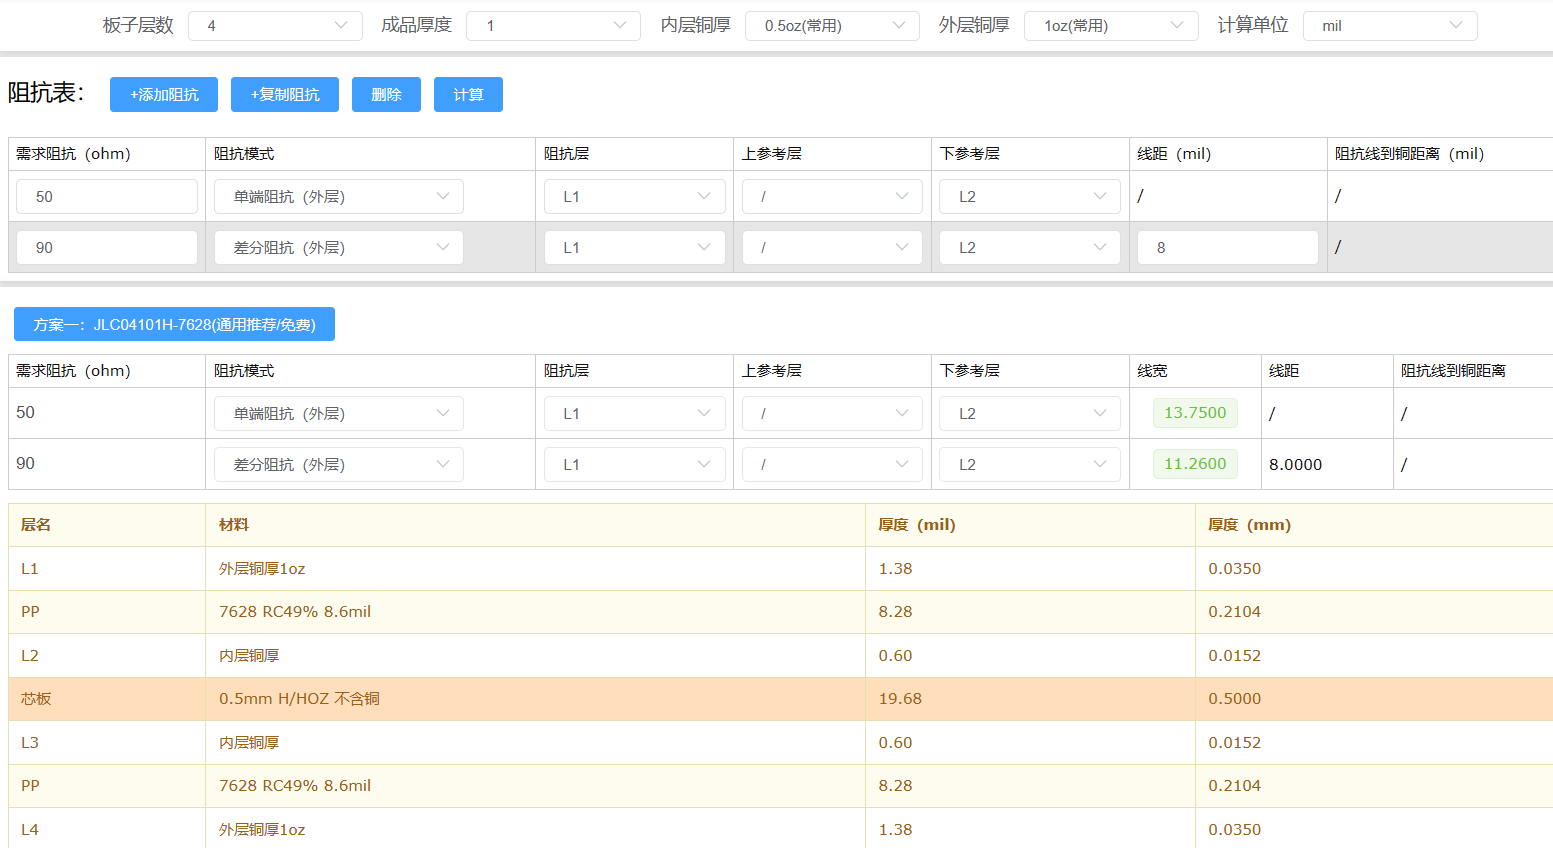This screenshot has width=1553, height=848.
Task: Open 单端阻抗(外层) dropdown in 方案一 results
Action: tap(339, 413)
